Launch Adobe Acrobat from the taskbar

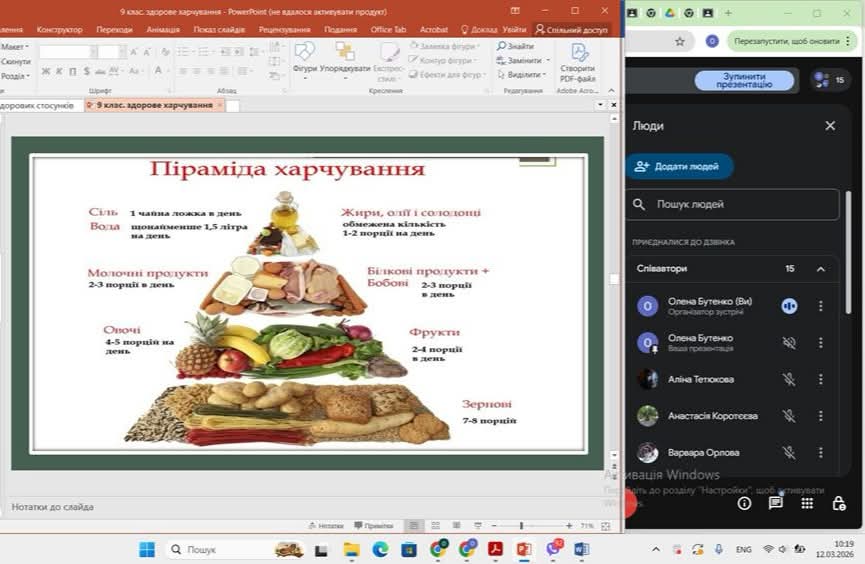(495, 549)
